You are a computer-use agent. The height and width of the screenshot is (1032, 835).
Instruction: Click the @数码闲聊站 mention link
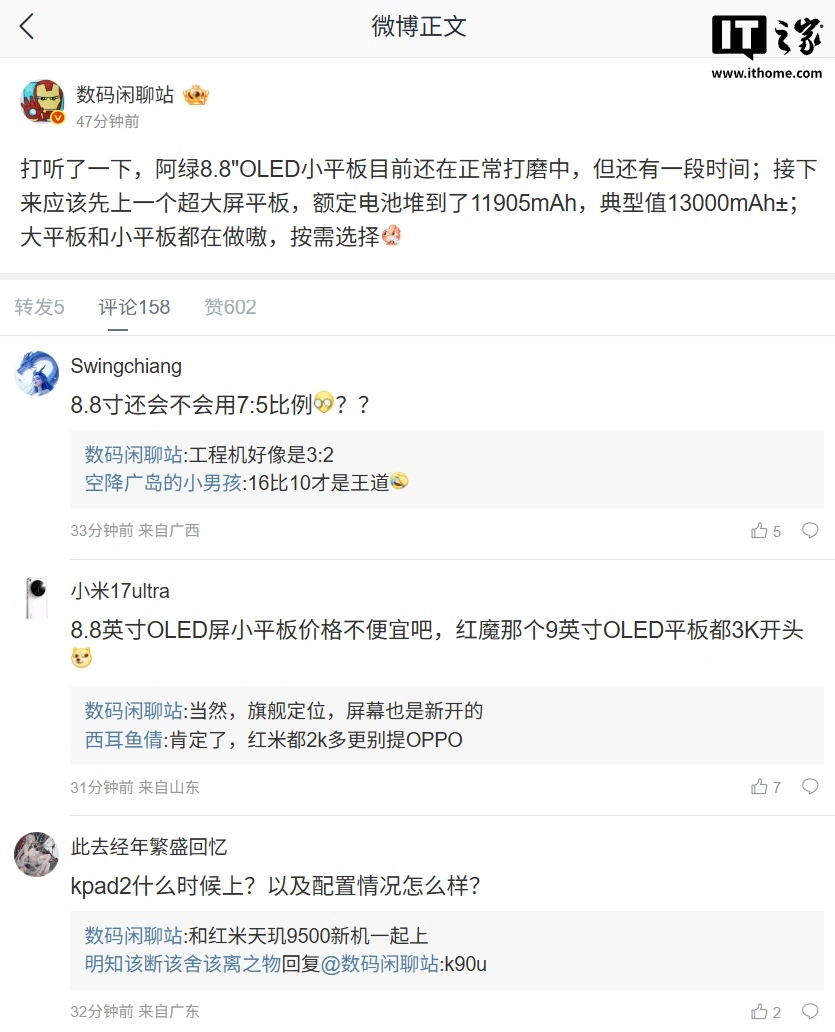[380, 965]
